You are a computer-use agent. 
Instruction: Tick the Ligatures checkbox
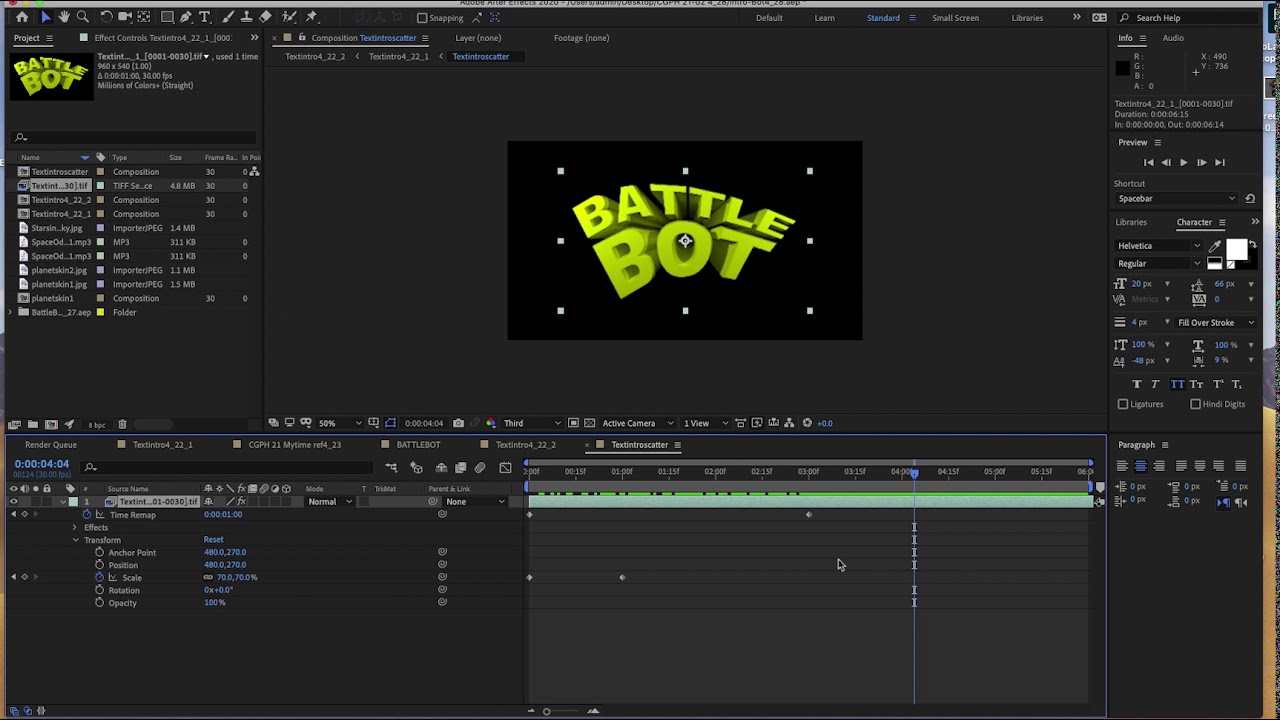(x=1123, y=404)
